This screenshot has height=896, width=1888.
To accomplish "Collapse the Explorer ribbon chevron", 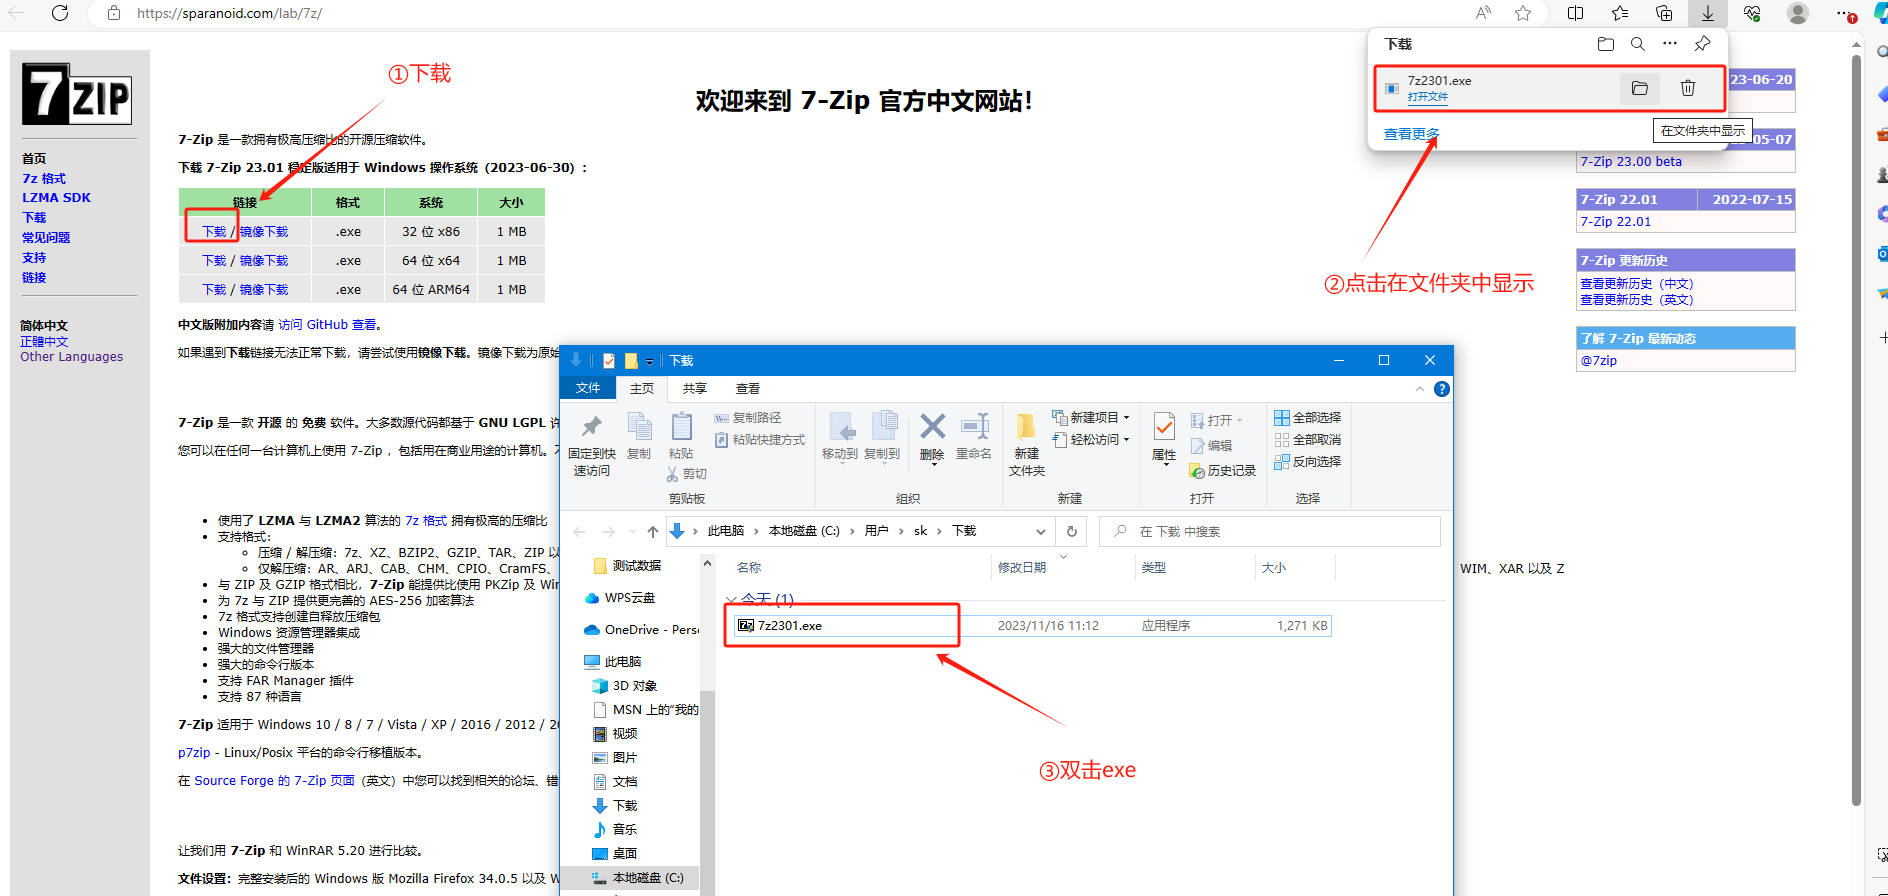I will [1420, 389].
